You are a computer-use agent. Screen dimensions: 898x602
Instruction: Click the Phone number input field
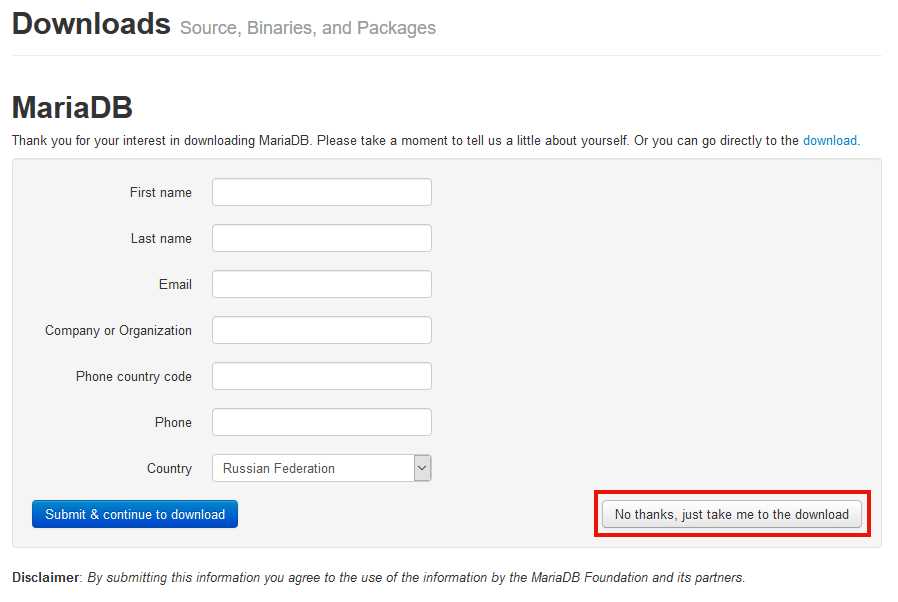point(321,422)
